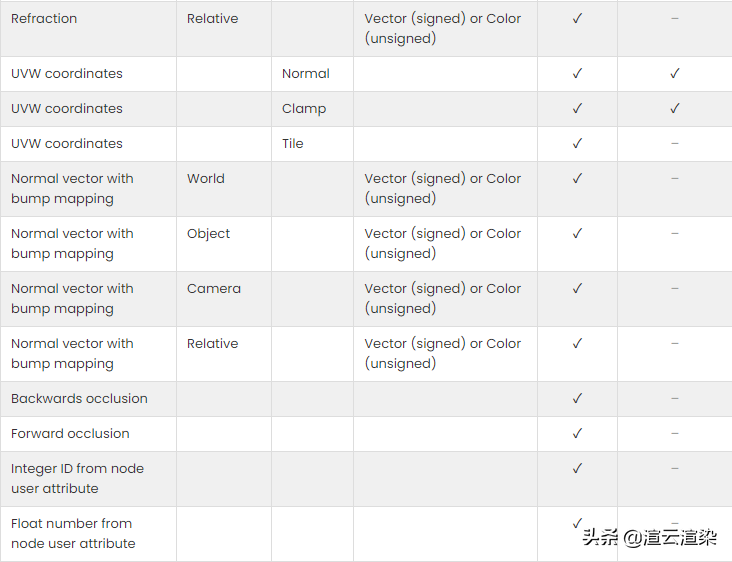
Task: Click the 'World' cell in the table
Action: pyautogui.click(x=206, y=178)
